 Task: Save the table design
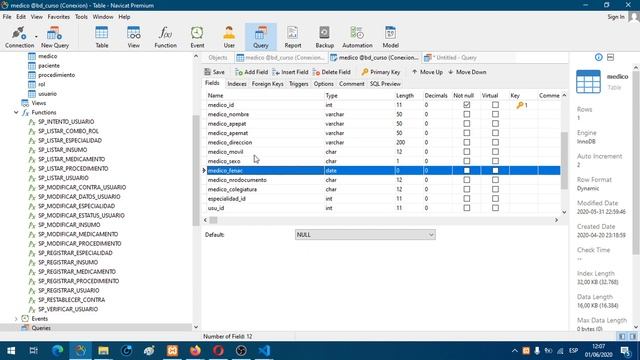214,72
